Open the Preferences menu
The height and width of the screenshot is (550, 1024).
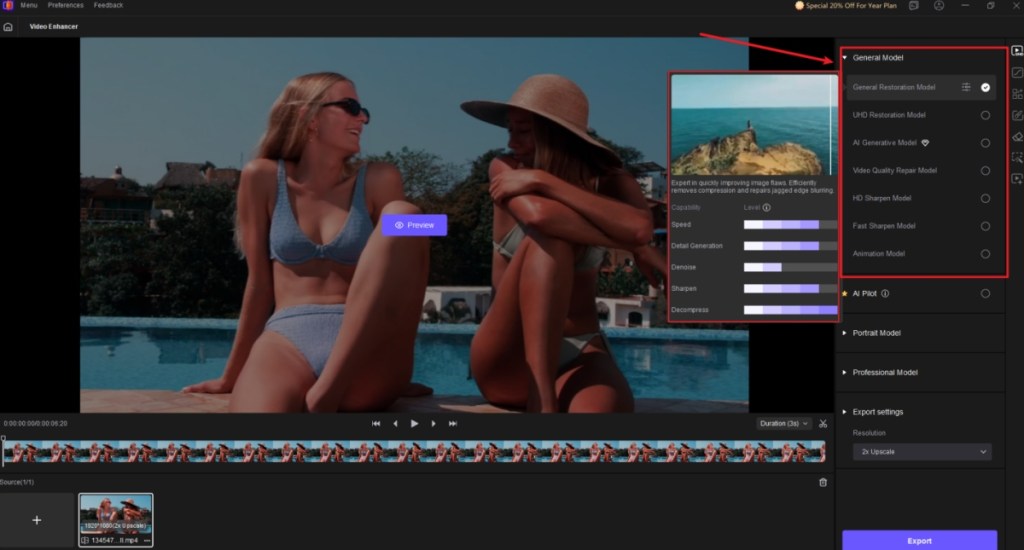click(66, 6)
